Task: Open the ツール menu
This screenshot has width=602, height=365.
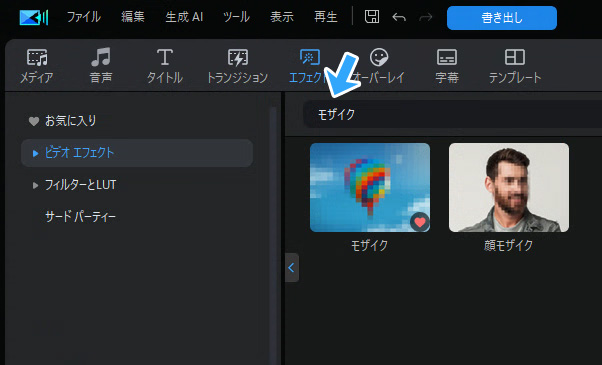Action: pyautogui.click(x=236, y=17)
